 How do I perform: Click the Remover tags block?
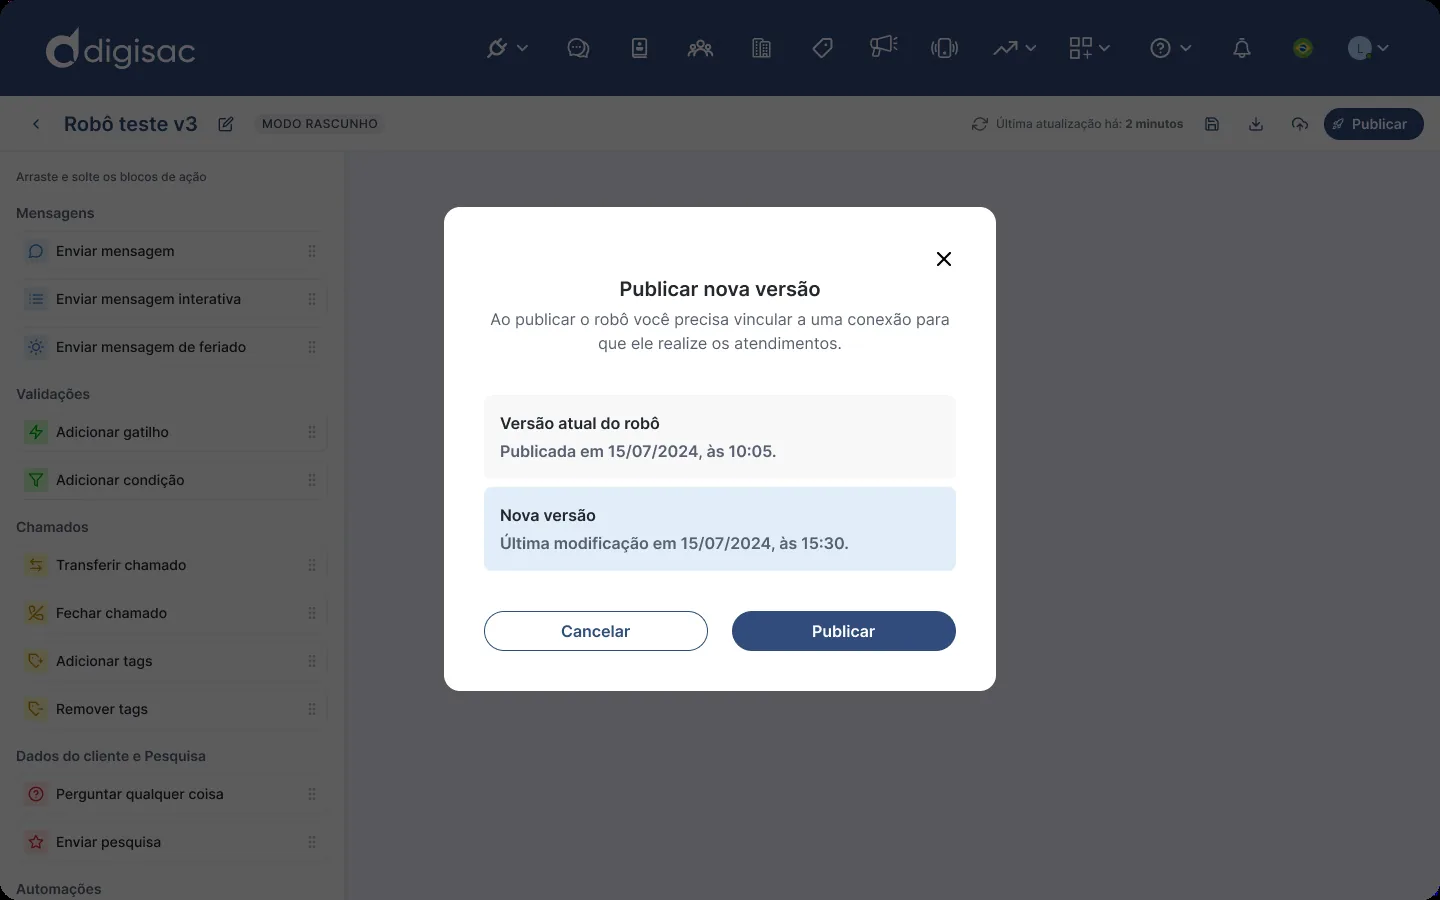[x=172, y=709]
